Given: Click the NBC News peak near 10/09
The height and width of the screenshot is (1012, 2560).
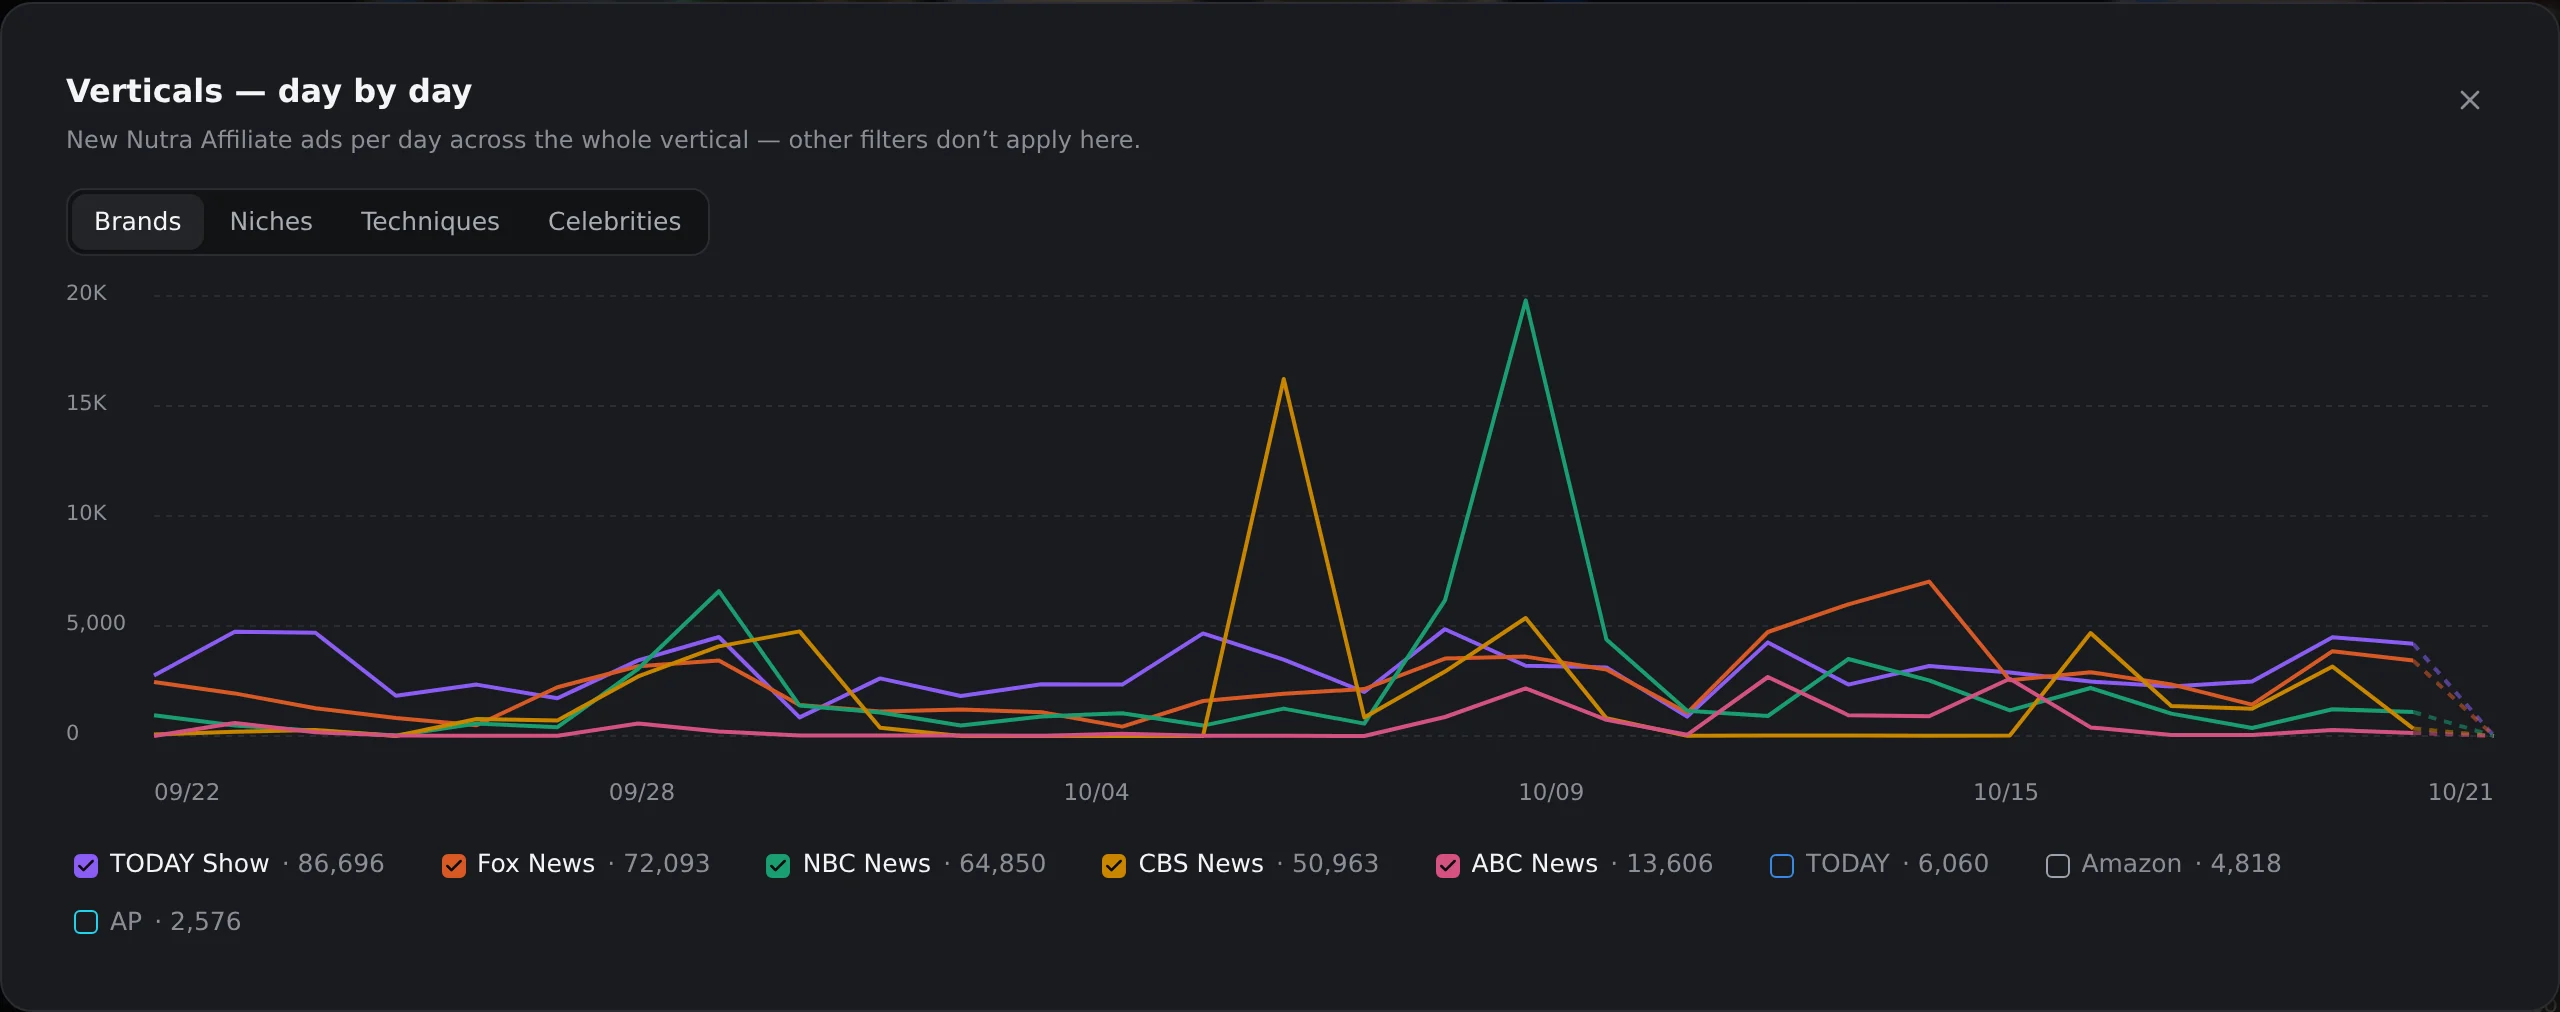Looking at the screenshot, I should click(1525, 300).
